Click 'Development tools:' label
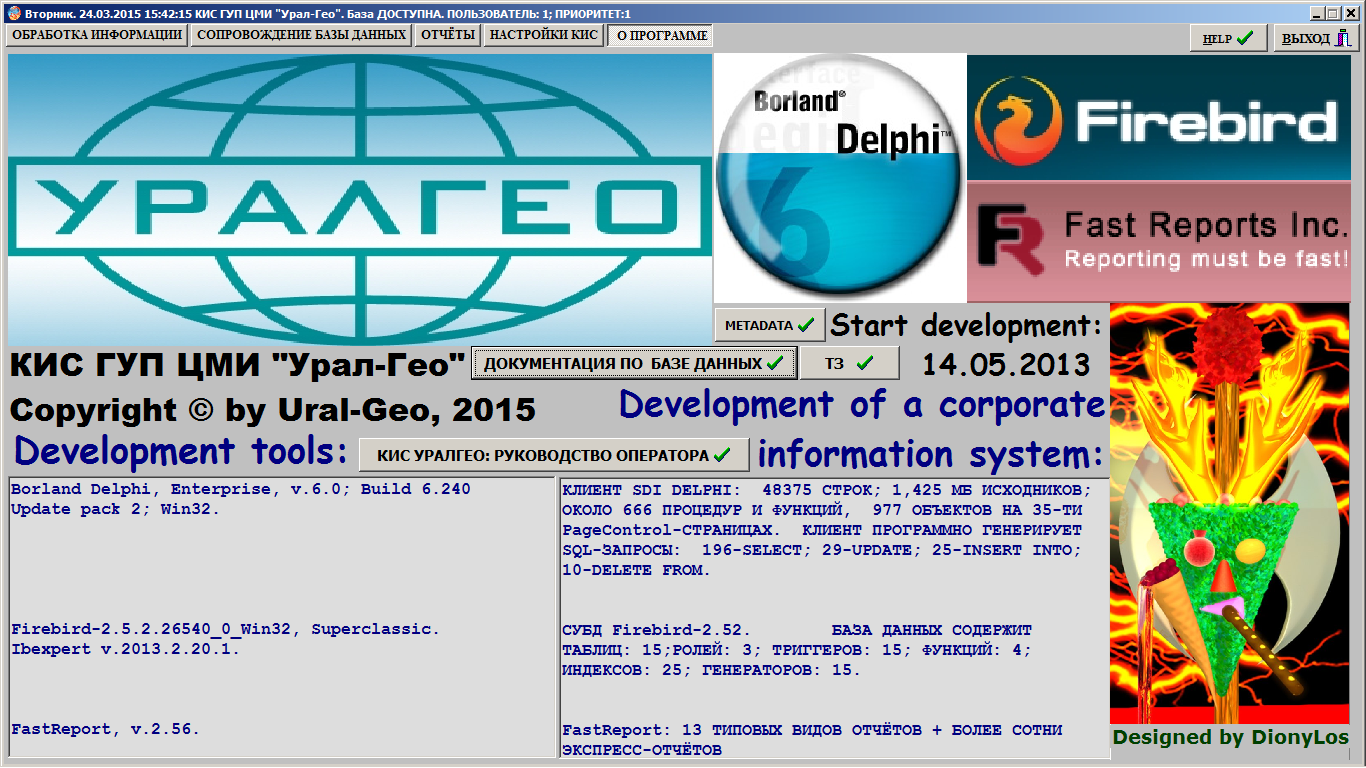 pos(181,451)
